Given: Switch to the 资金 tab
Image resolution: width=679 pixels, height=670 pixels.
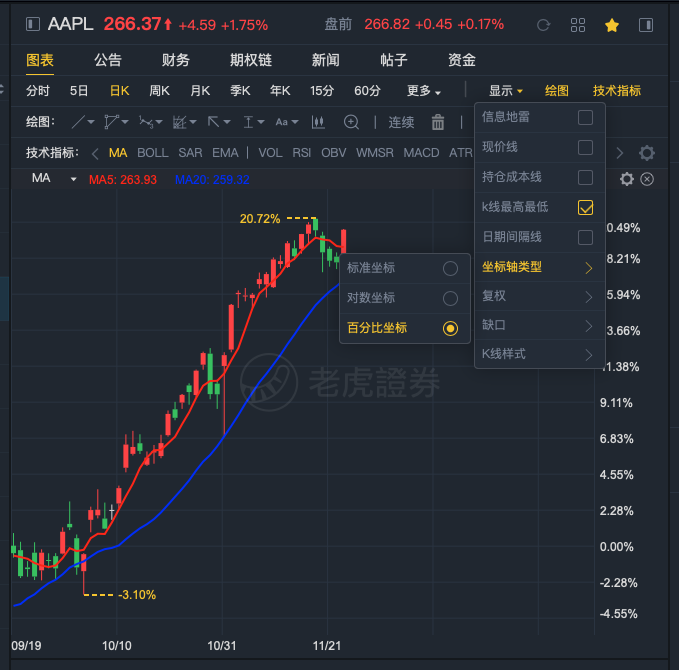Looking at the screenshot, I should click(462, 60).
